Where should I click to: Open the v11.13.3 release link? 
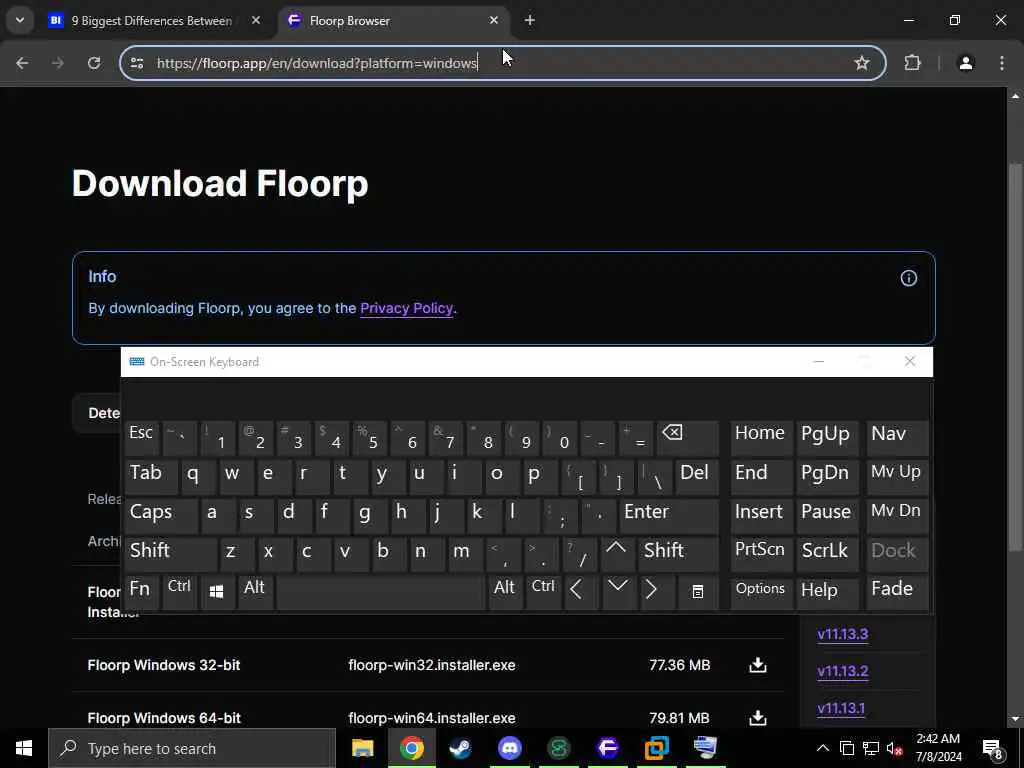pyautogui.click(x=842, y=634)
